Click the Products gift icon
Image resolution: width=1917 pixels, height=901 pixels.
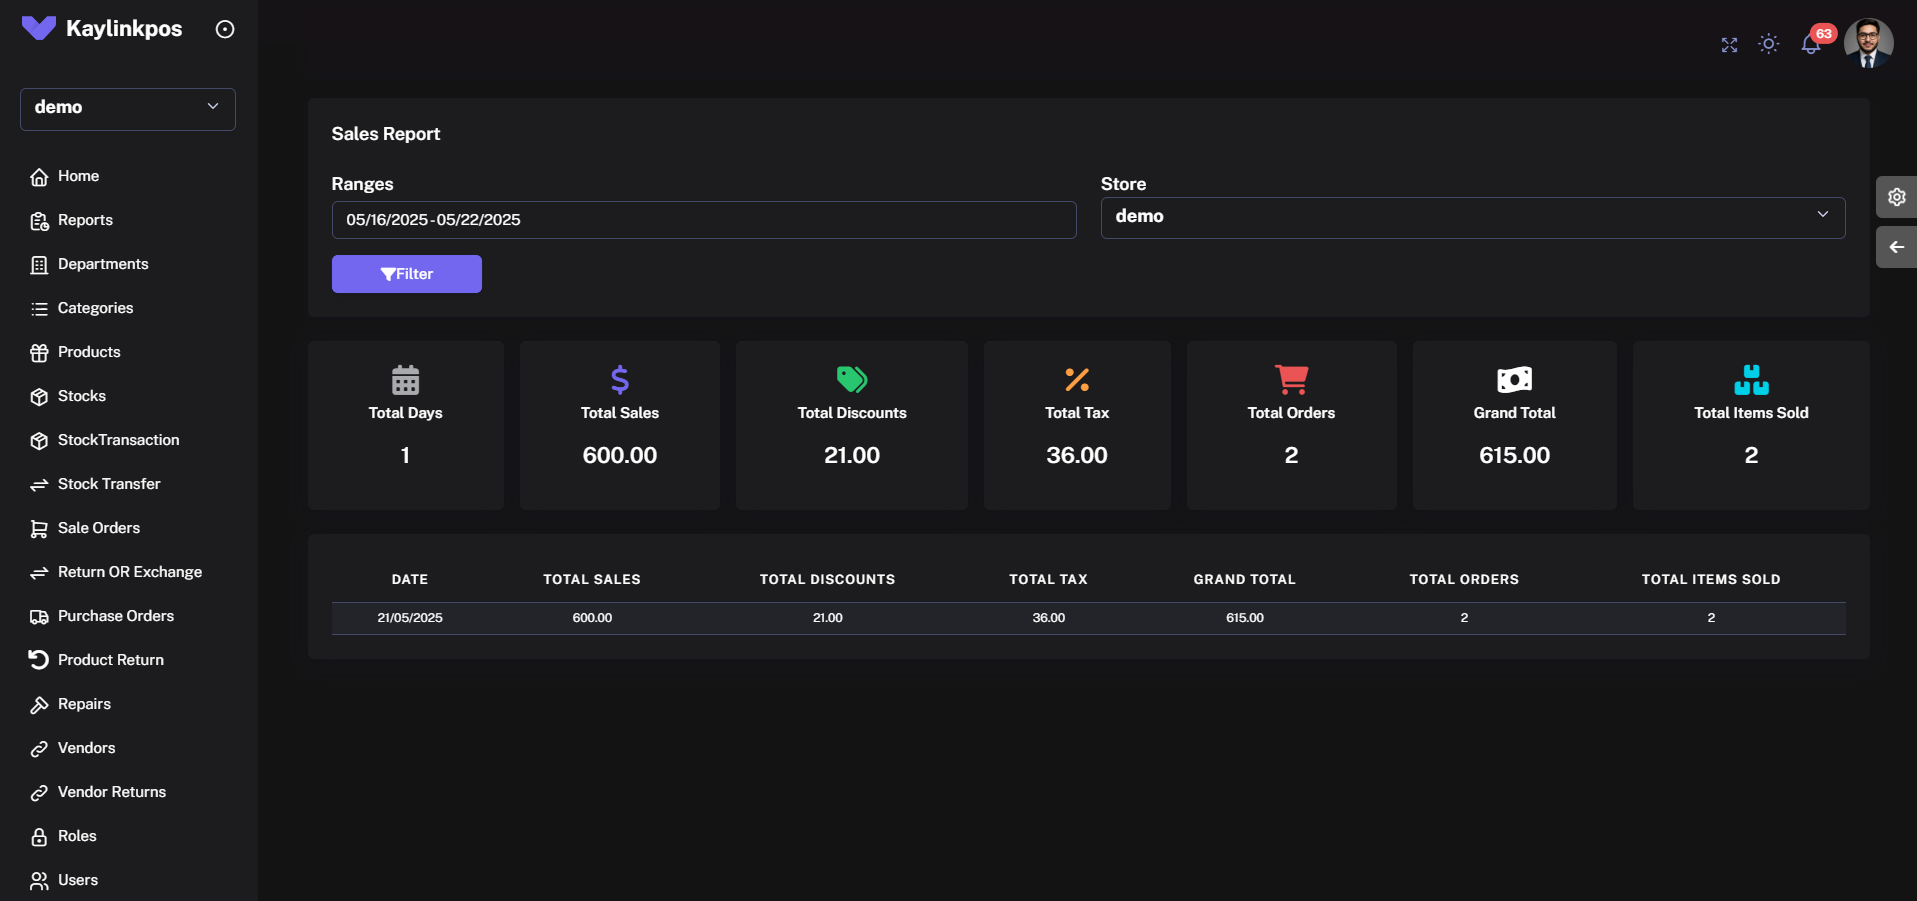(x=39, y=353)
